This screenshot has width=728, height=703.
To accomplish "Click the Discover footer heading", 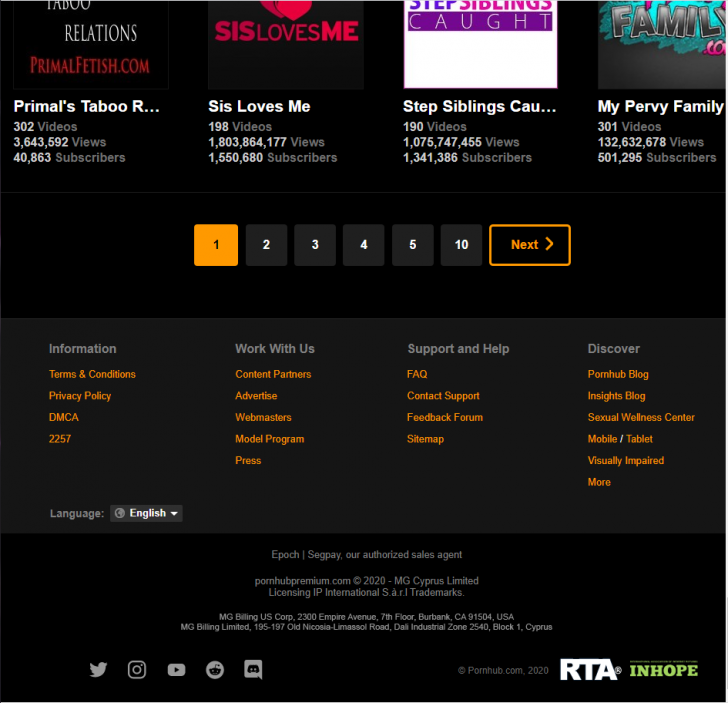I will click(x=613, y=349).
